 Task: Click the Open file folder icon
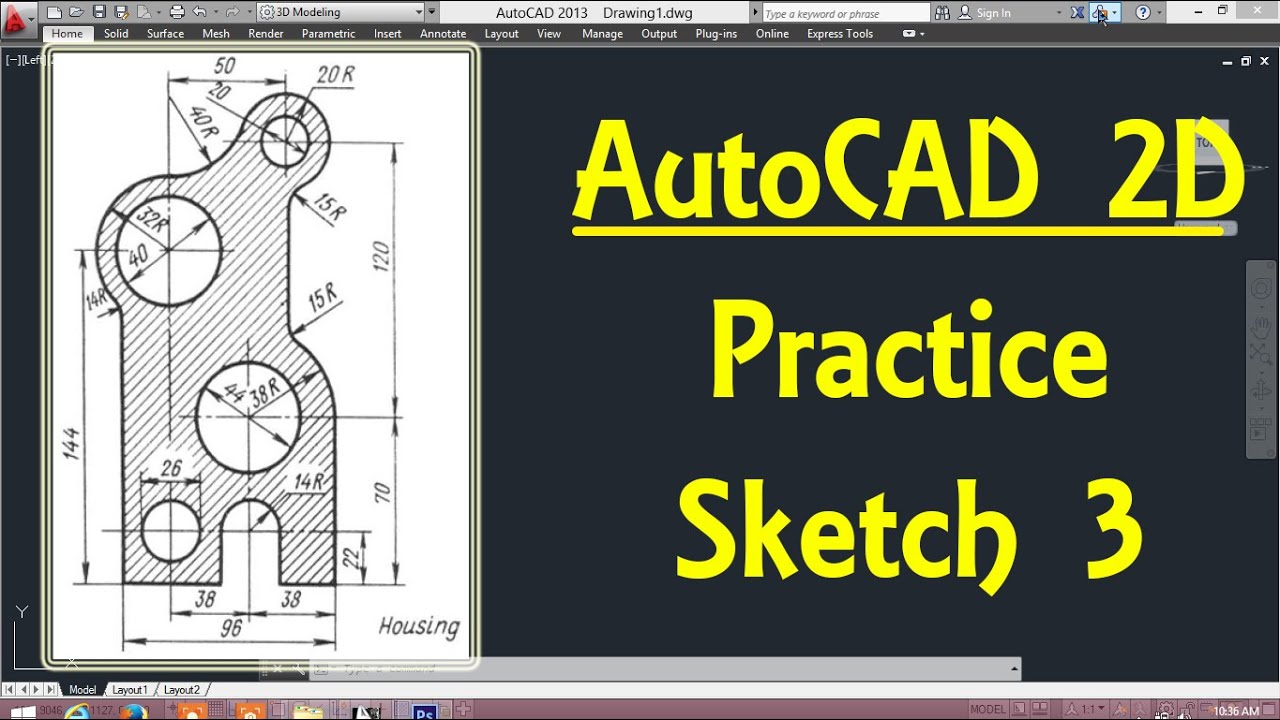[76, 12]
